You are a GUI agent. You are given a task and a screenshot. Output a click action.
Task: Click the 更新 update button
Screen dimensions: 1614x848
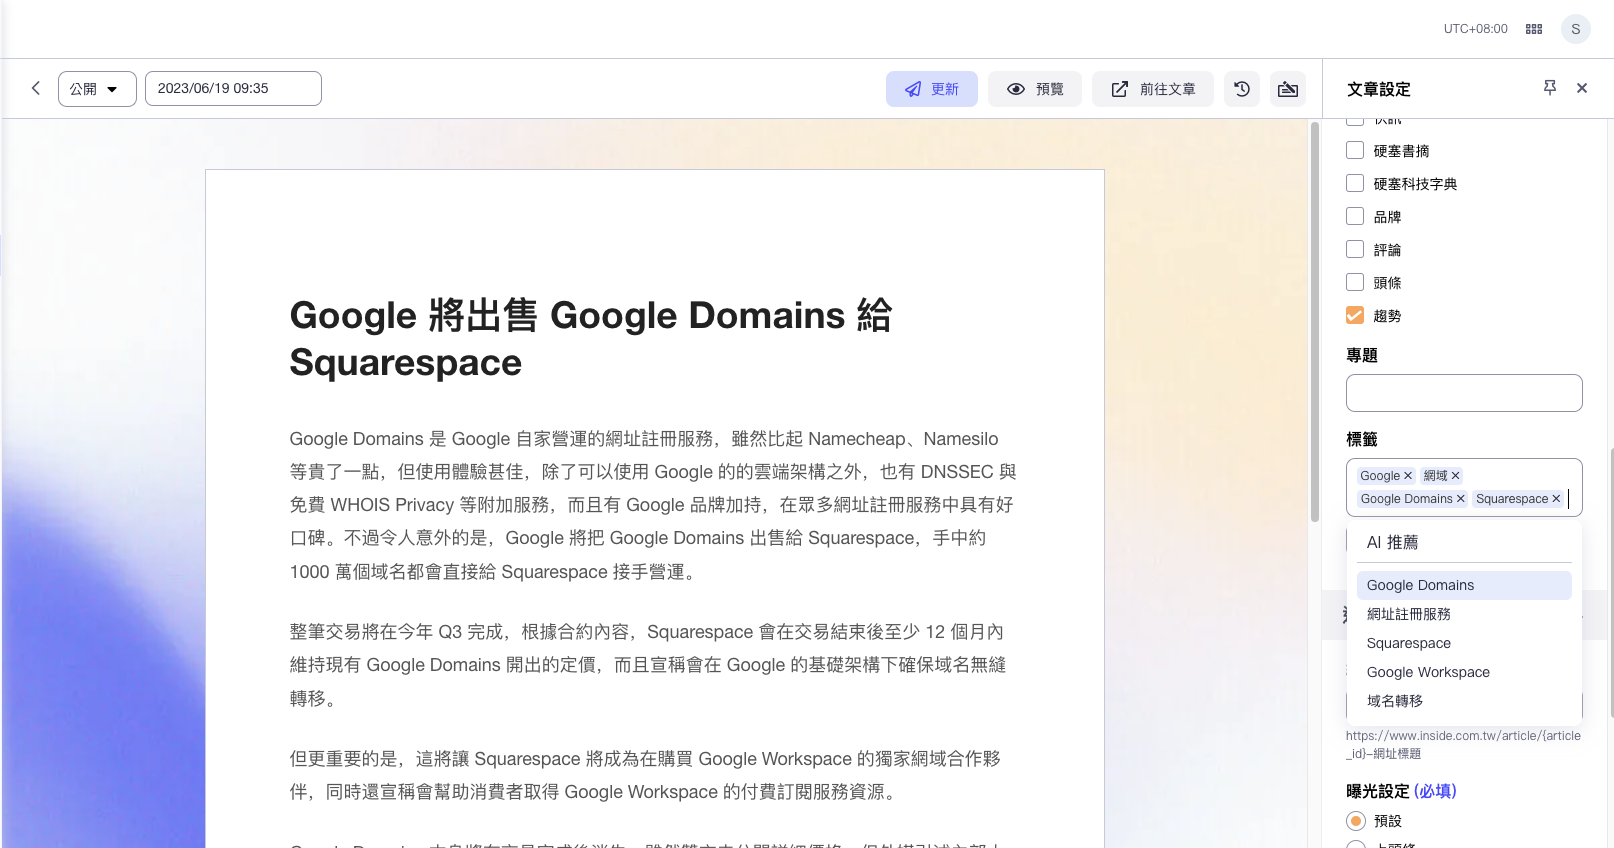931,89
